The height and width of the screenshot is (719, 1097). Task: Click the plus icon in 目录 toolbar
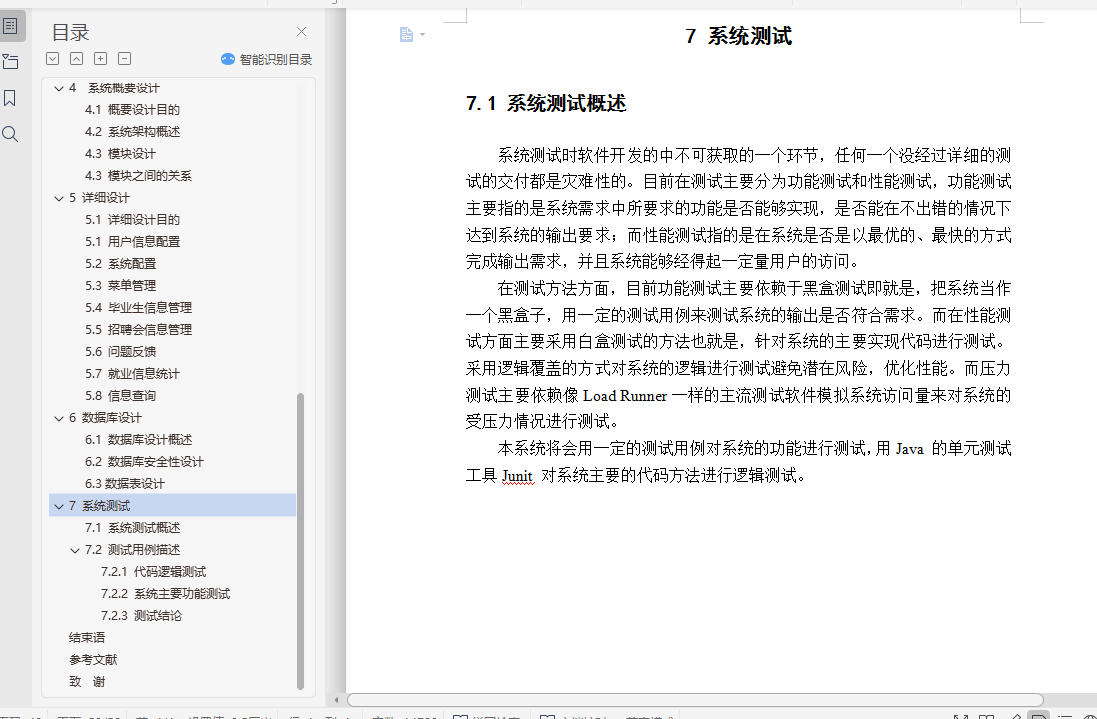pos(101,59)
